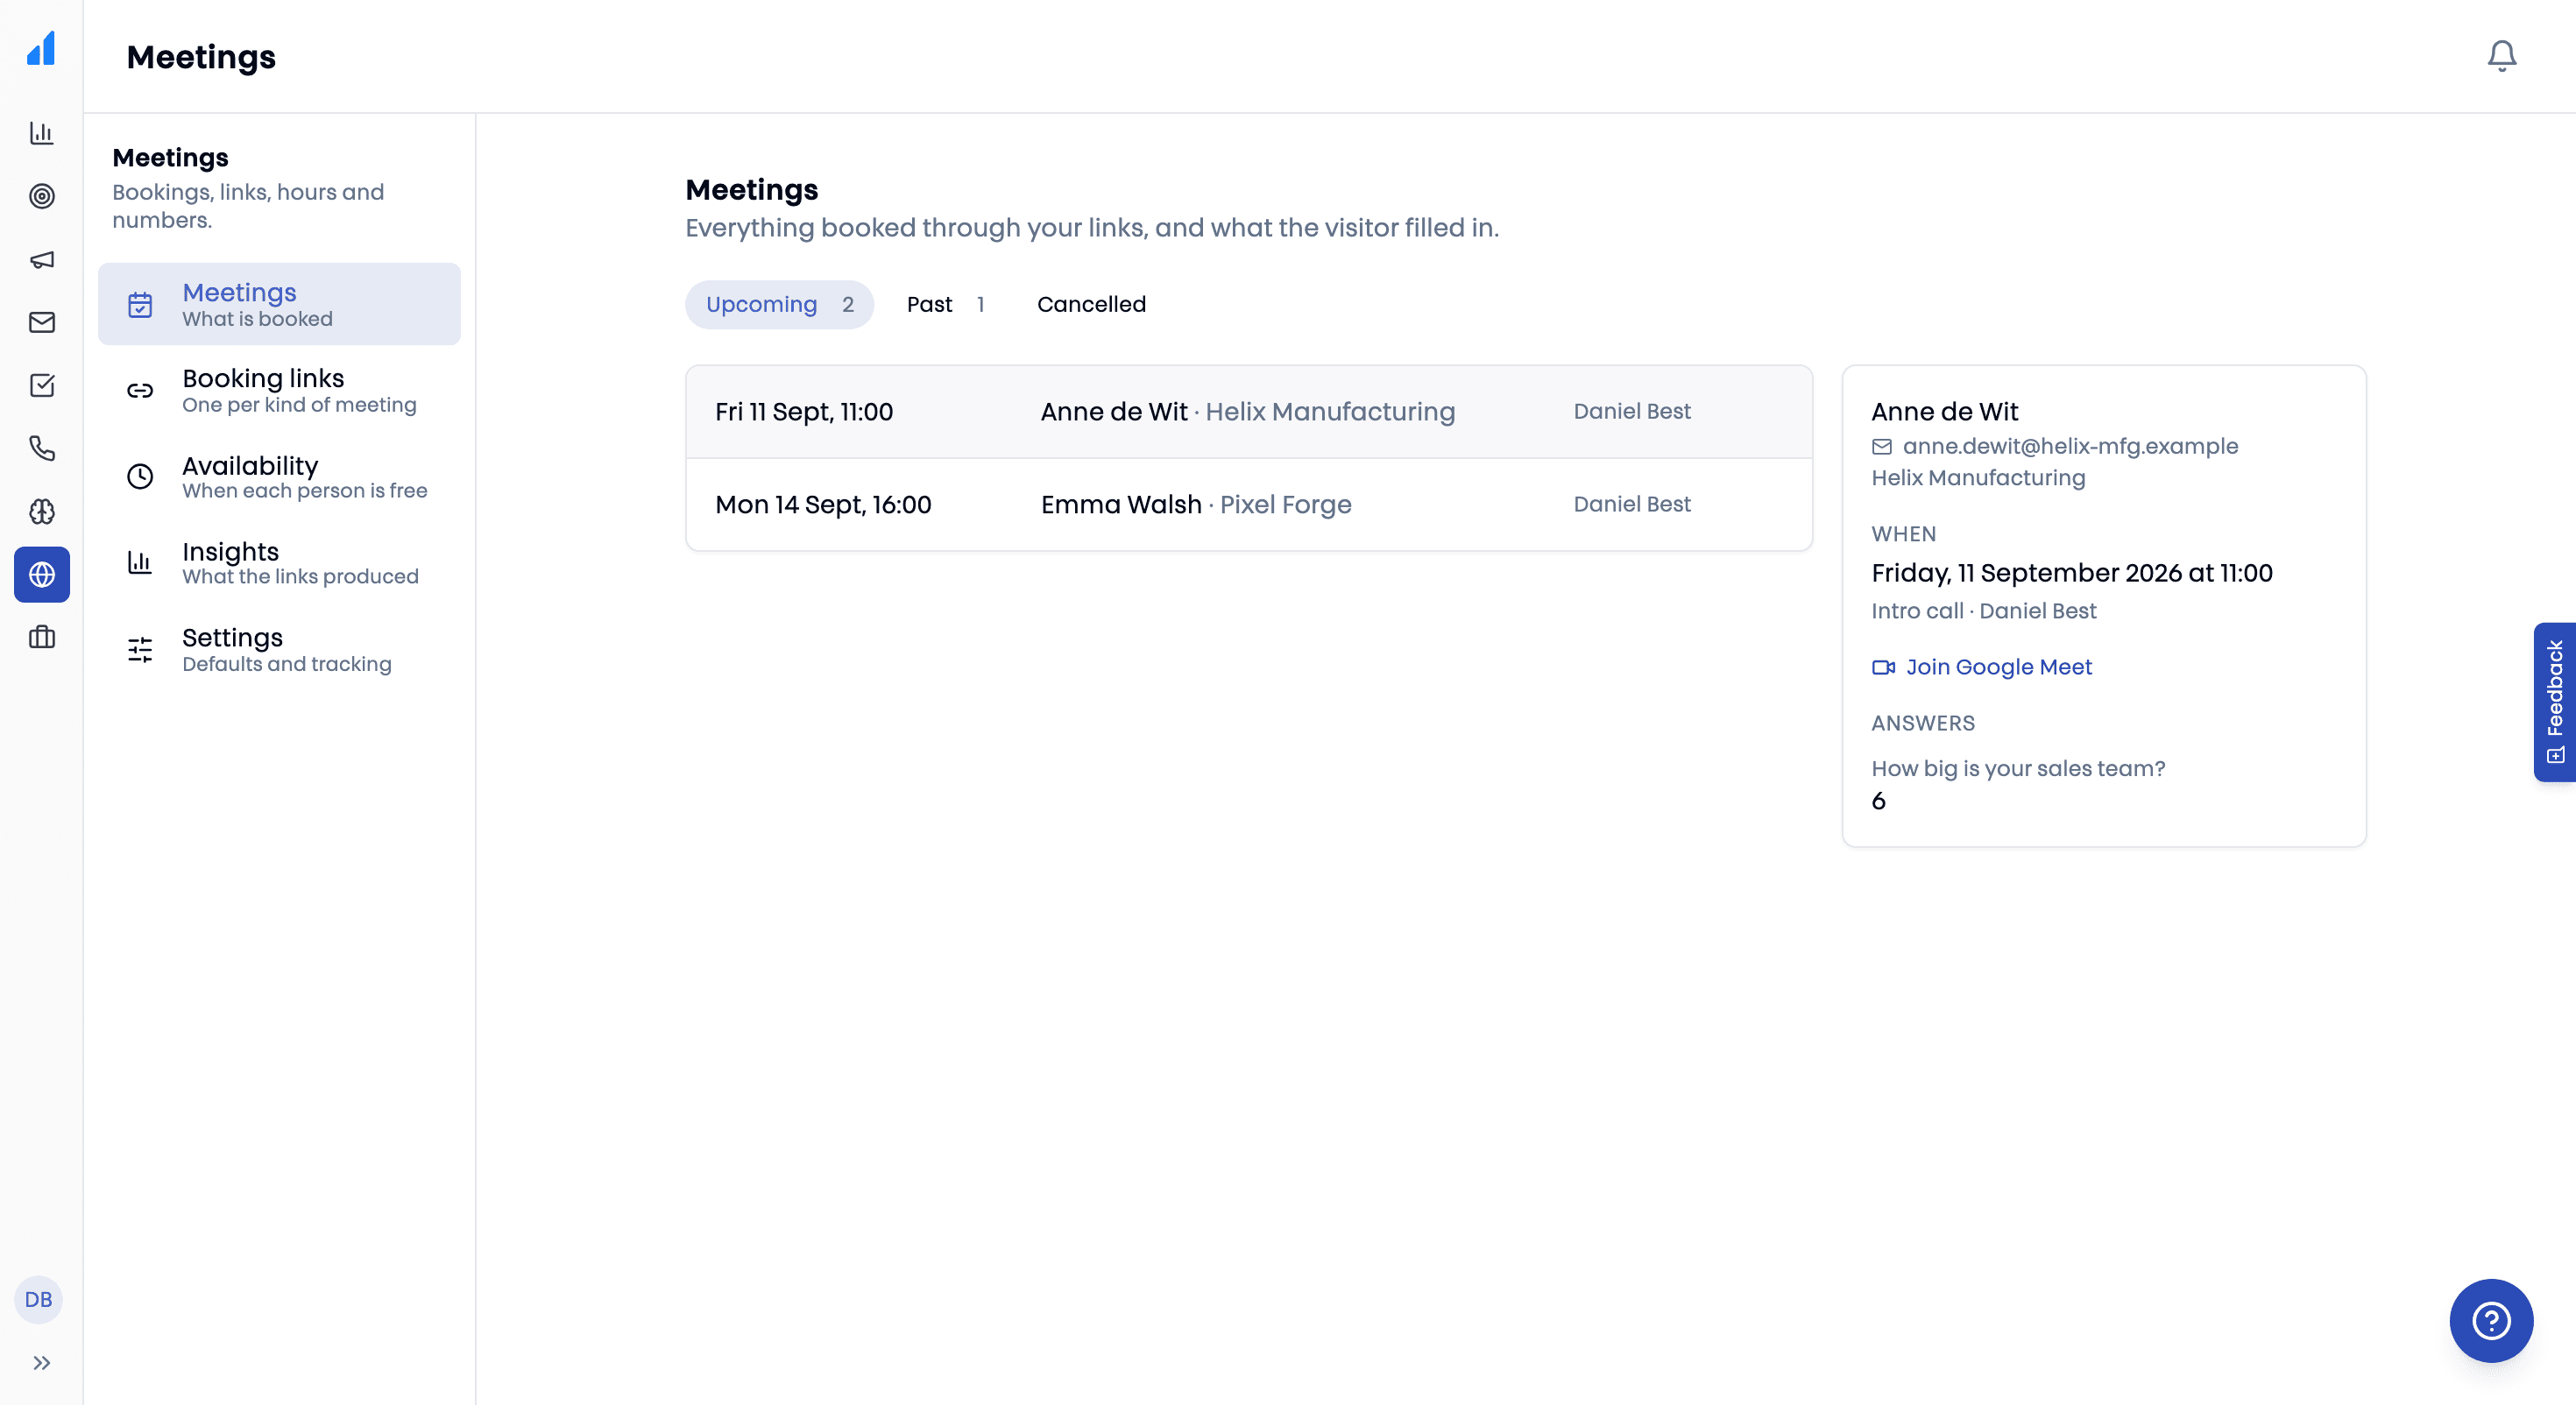The height and width of the screenshot is (1405, 2576).
Task: Open the notifications bell
Action: click(x=2501, y=56)
